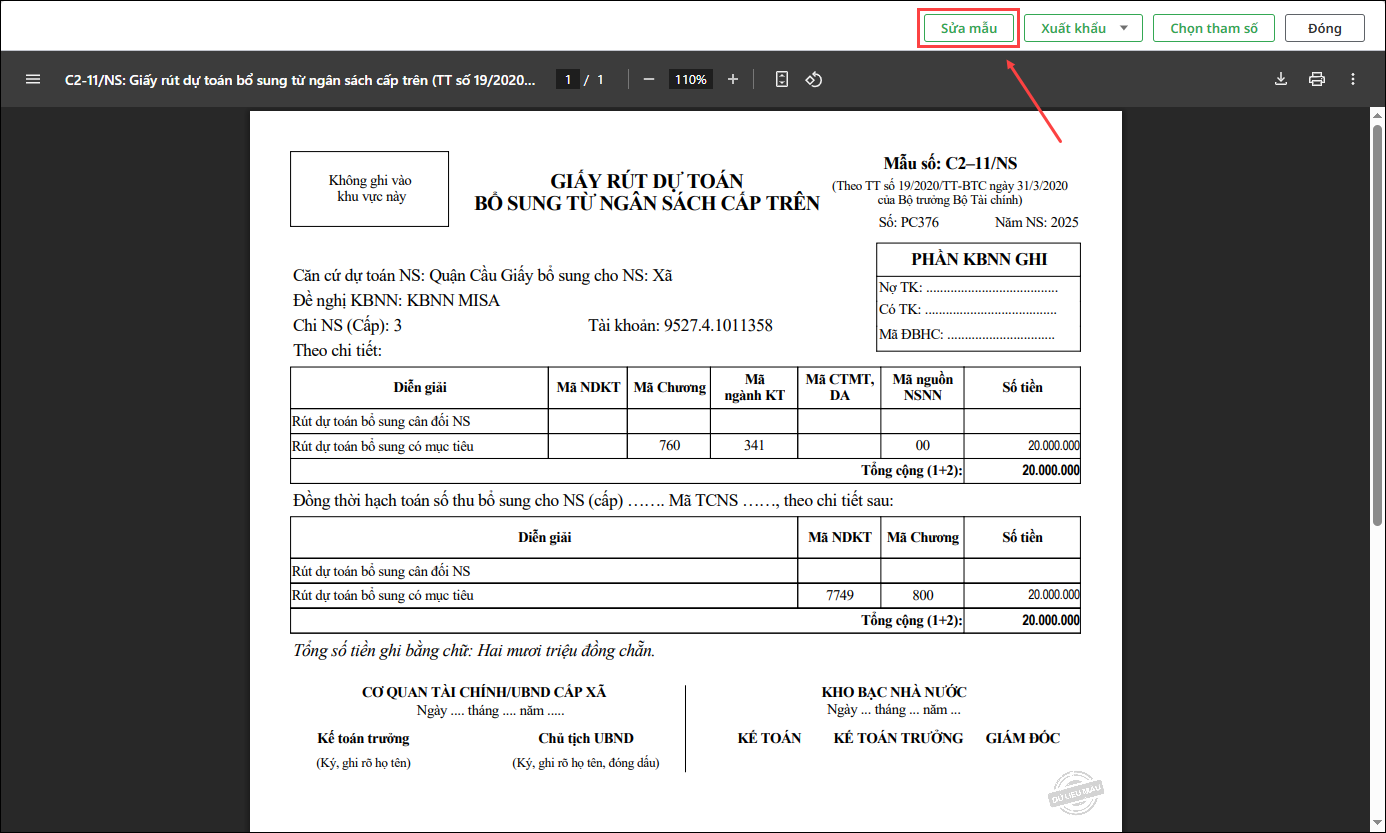
Task: Click the text "Năm NS: 2025"
Action: [1037, 222]
